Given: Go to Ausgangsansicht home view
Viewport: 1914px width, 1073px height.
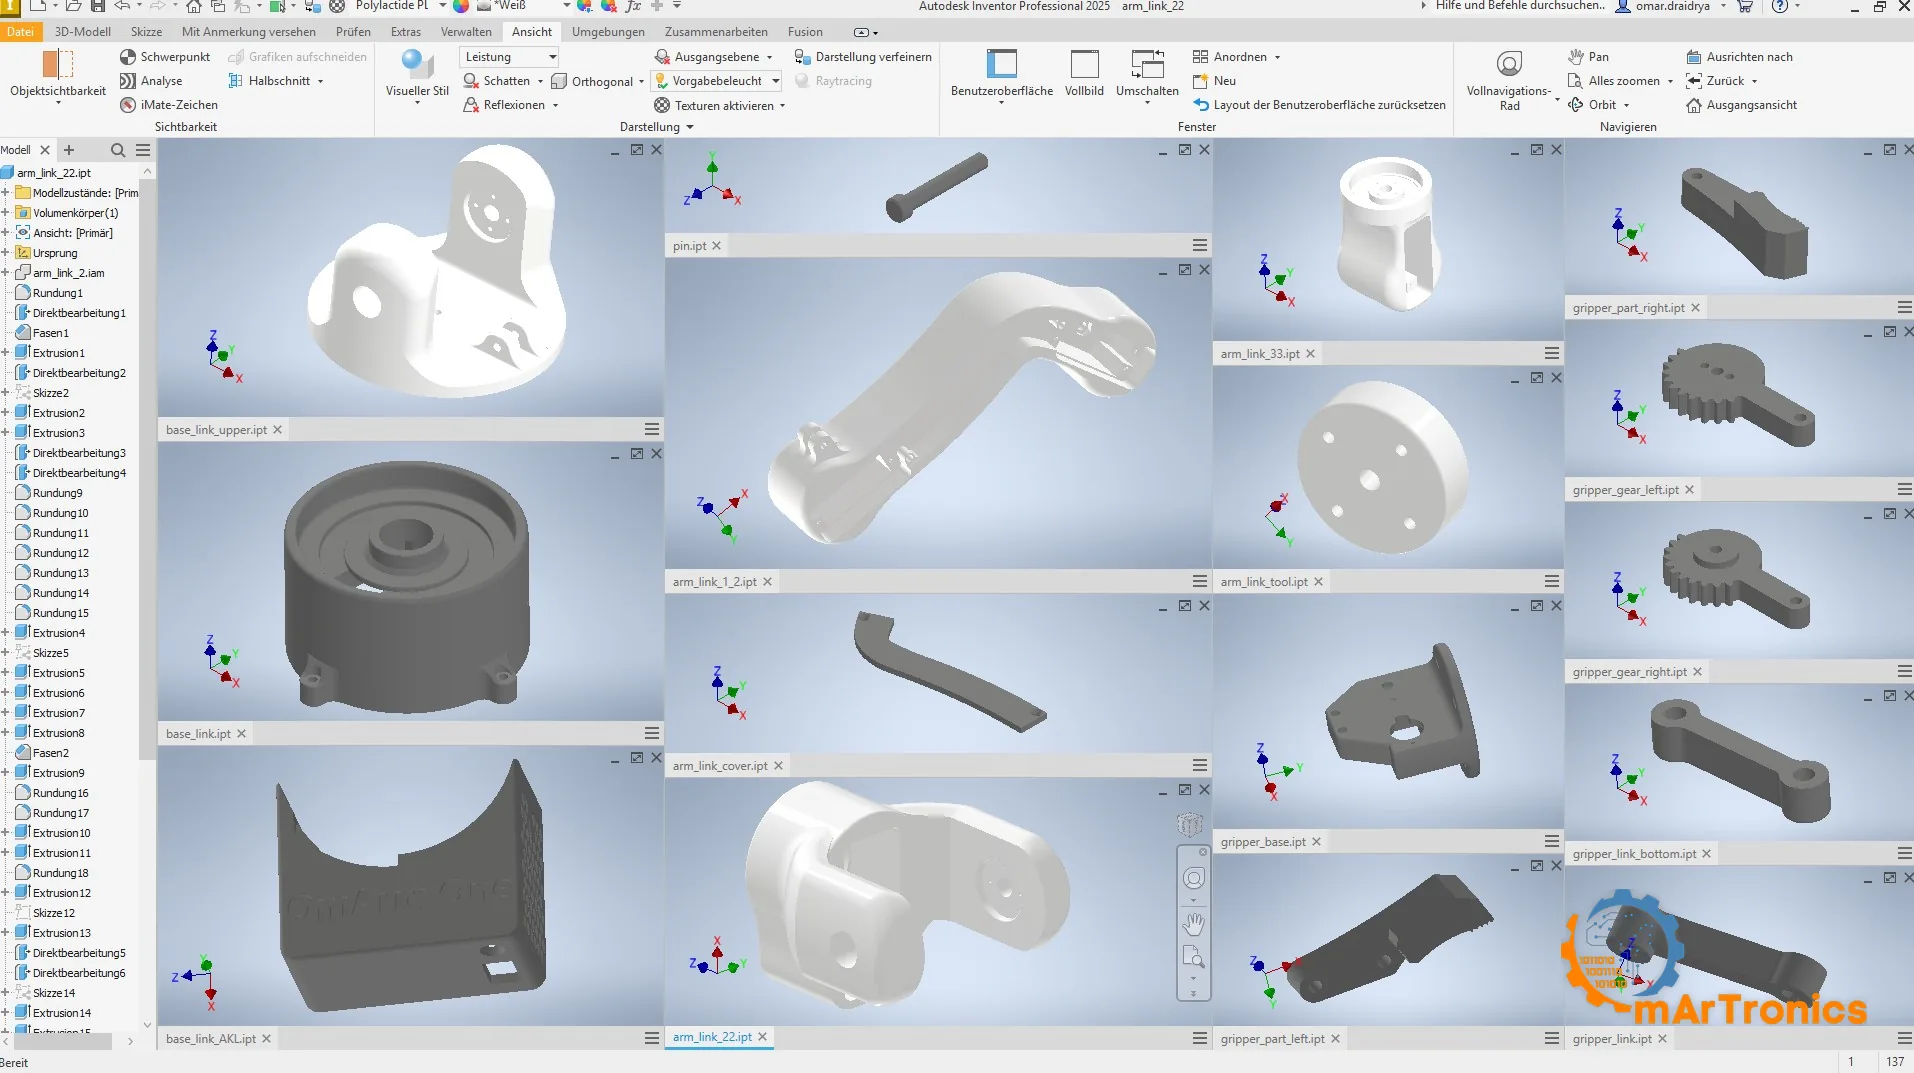Looking at the screenshot, I should pos(1741,105).
